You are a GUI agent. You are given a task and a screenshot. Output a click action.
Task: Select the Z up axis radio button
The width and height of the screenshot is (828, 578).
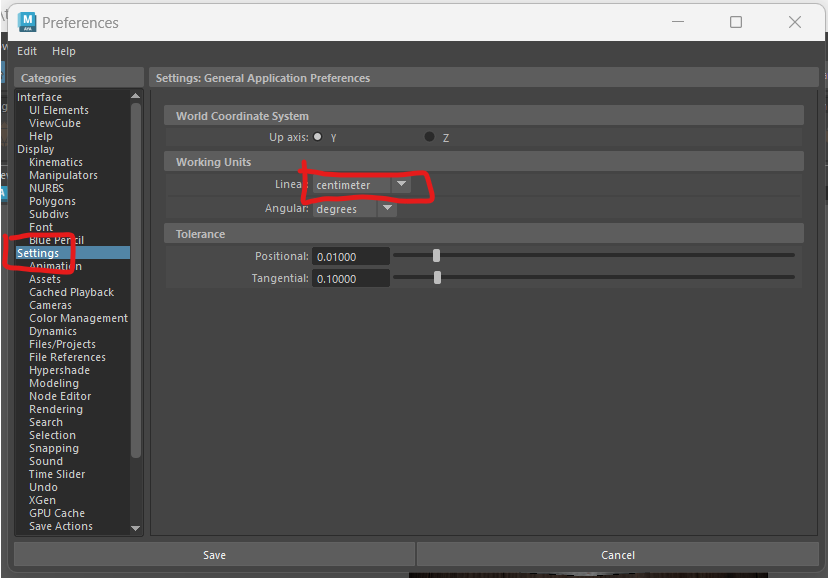pos(430,137)
